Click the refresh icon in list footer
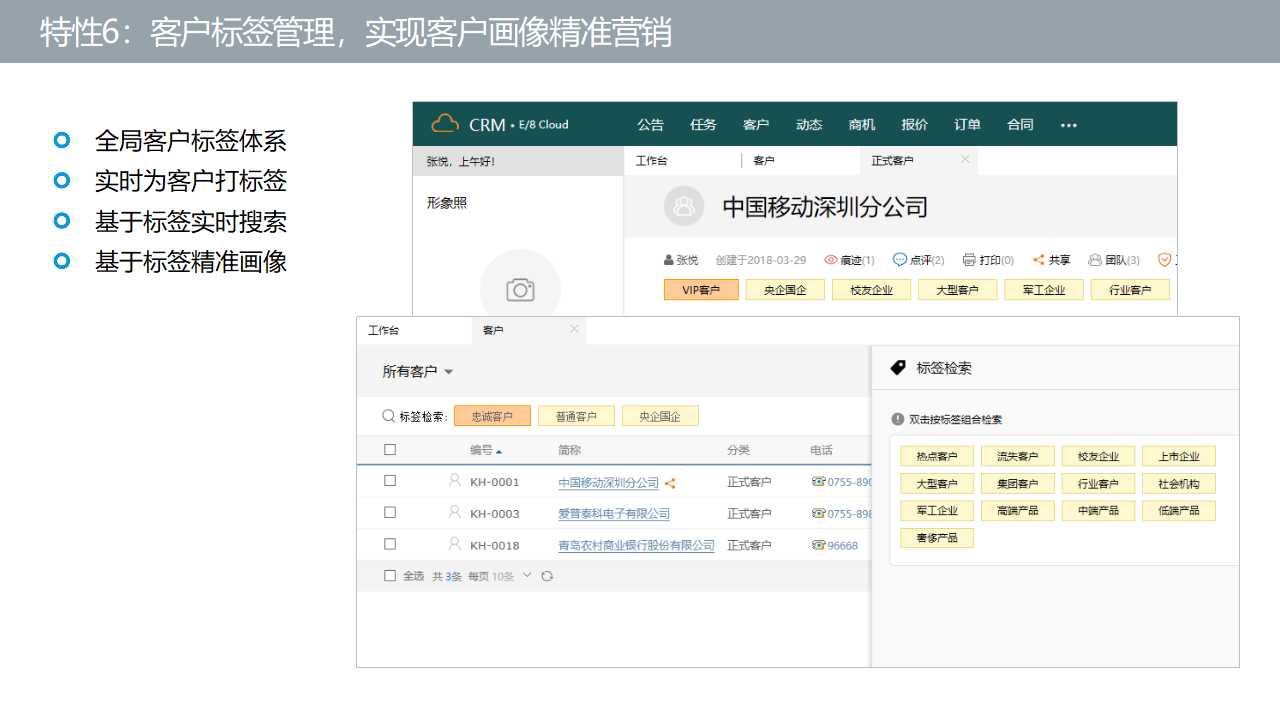This screenshot has height=720, width=1280. [x=547, y=576]
